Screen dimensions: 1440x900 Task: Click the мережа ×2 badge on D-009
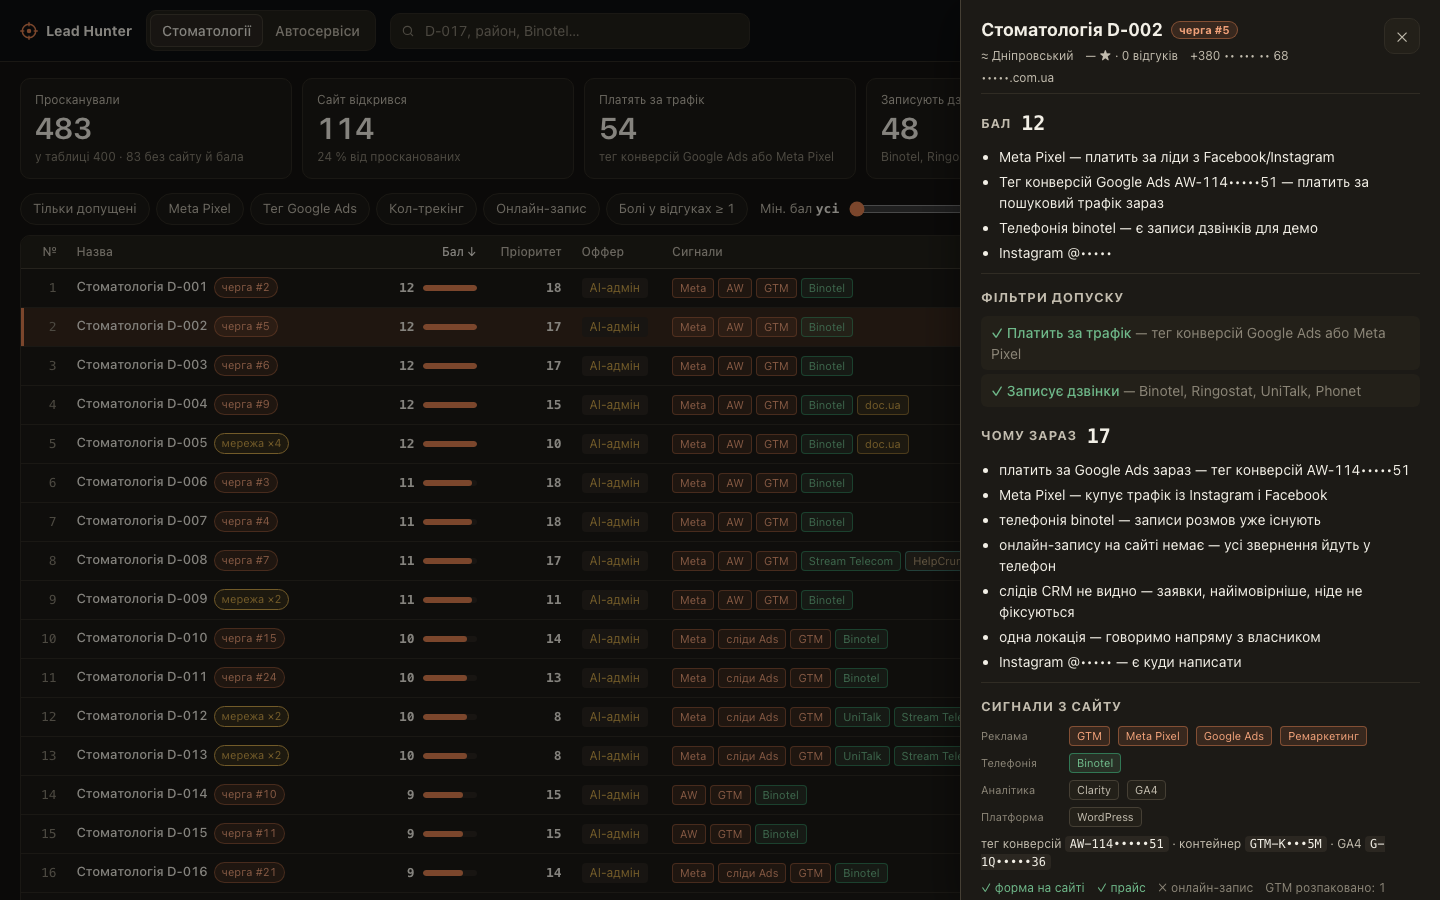[x=252, y=600]
